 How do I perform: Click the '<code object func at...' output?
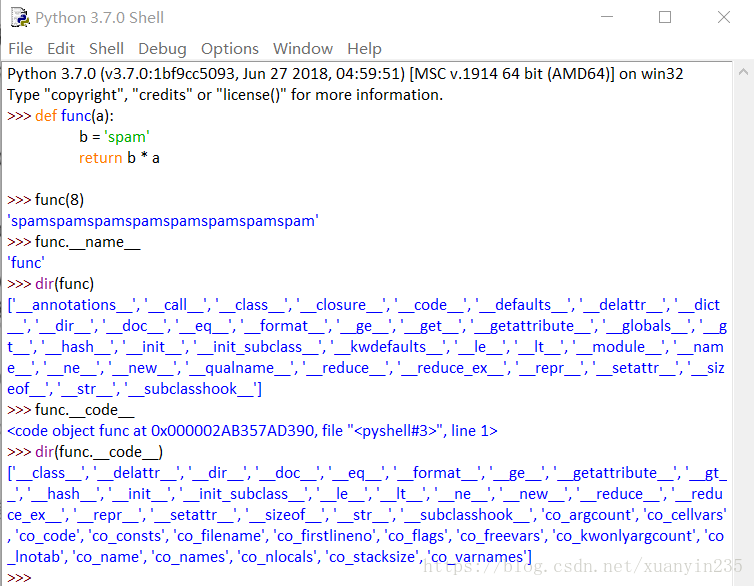coord(252,431)
